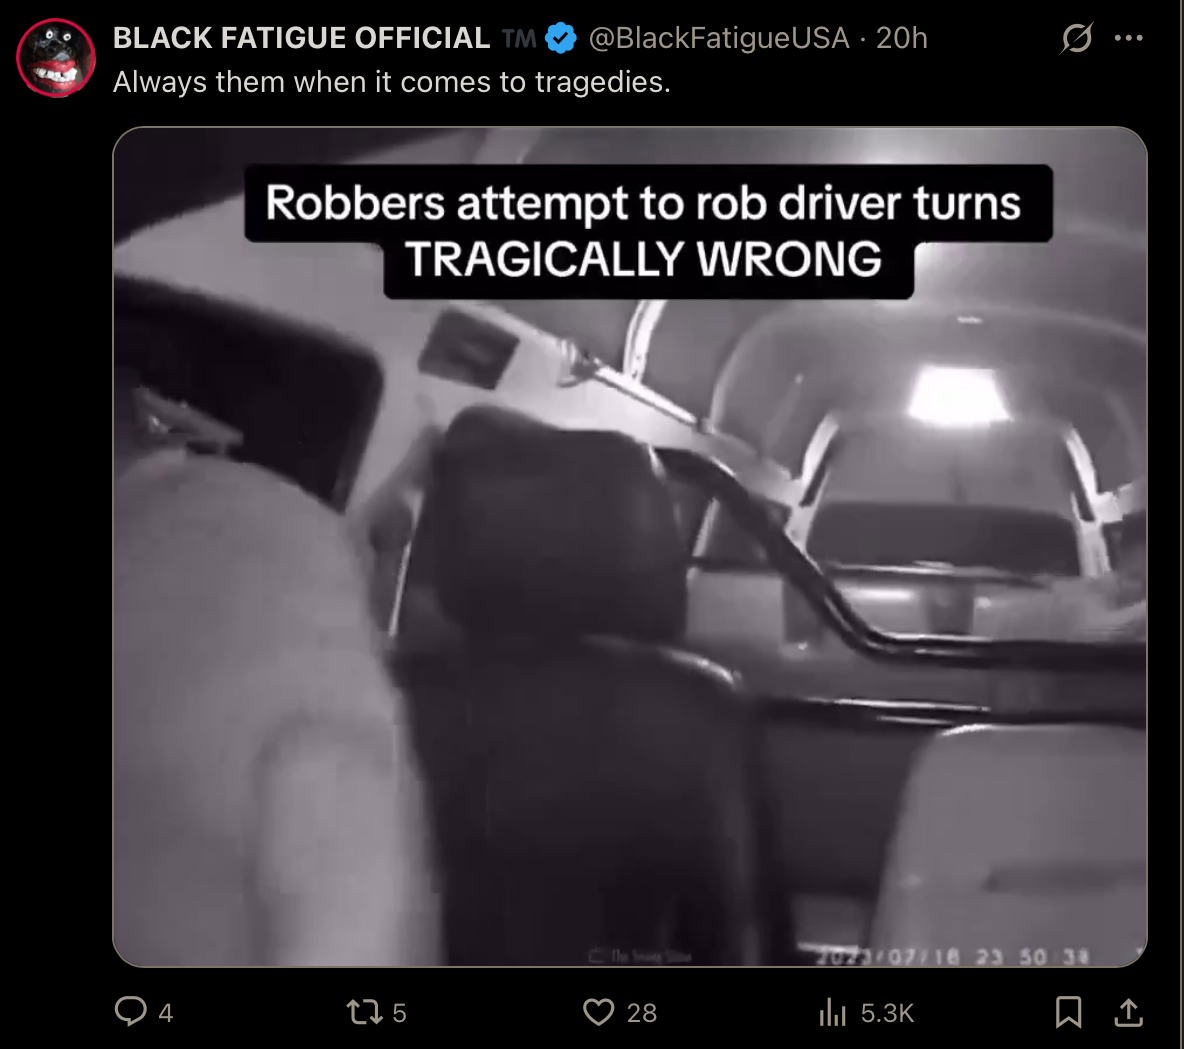Open the three-dot more options menu

tap(1128, 38)
